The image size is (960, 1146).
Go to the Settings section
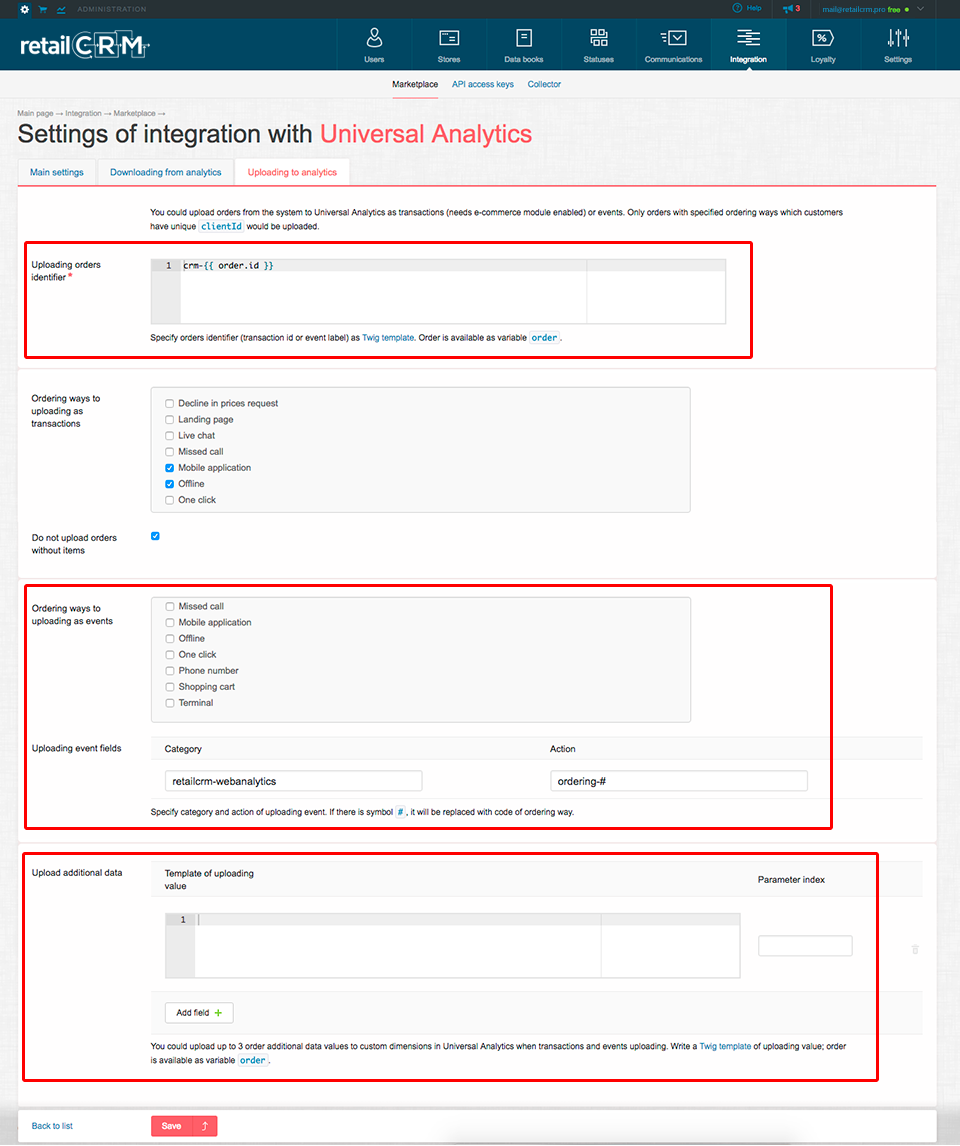[898, 45]
